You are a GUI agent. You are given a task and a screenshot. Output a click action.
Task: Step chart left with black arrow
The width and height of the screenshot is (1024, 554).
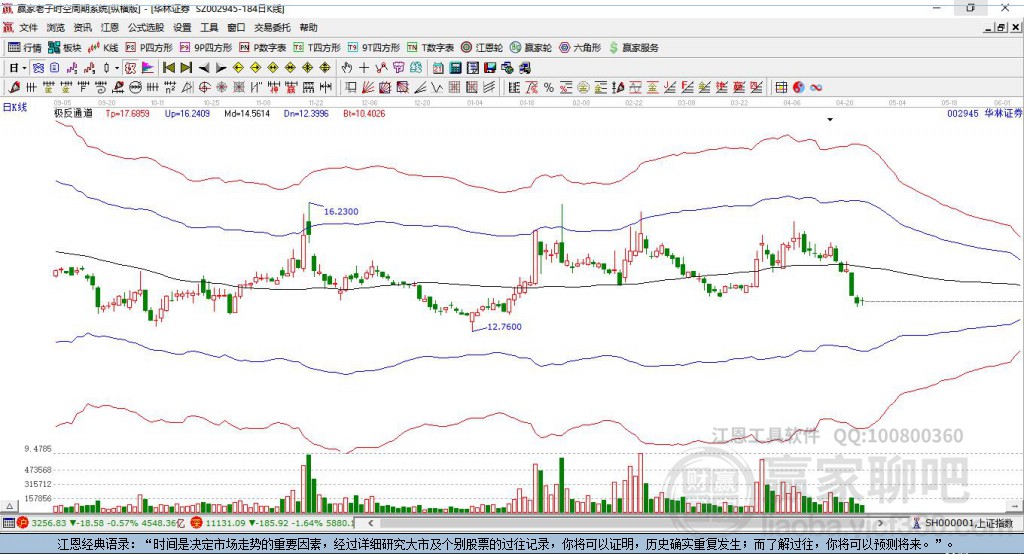coord(204,68)
